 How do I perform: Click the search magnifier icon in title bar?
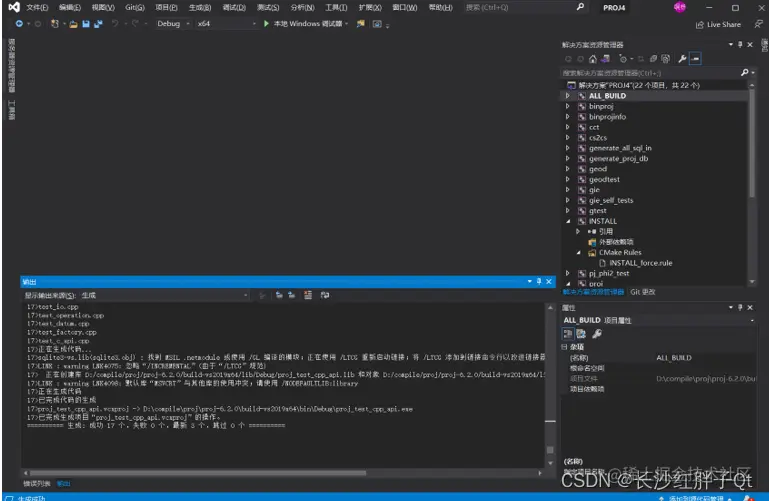coord(580,7)
